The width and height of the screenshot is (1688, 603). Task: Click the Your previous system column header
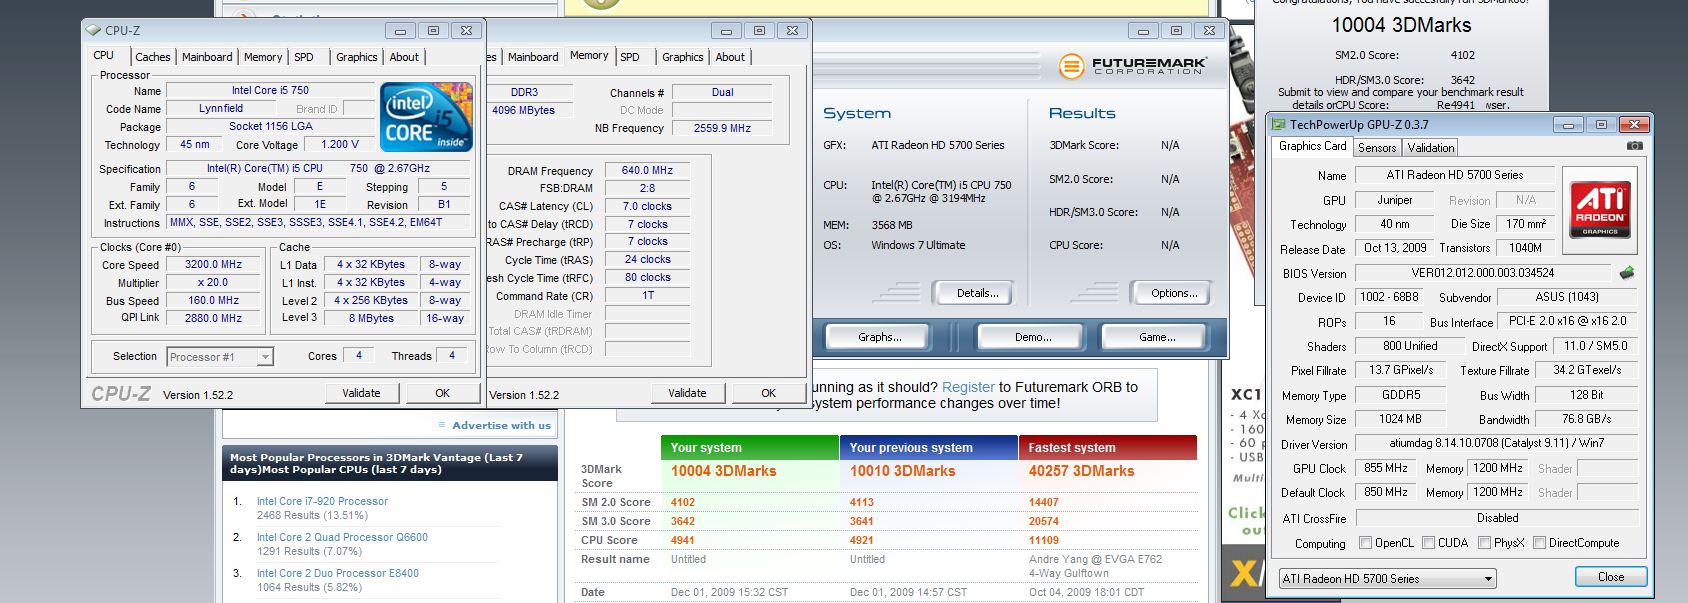tap(928, 447)
